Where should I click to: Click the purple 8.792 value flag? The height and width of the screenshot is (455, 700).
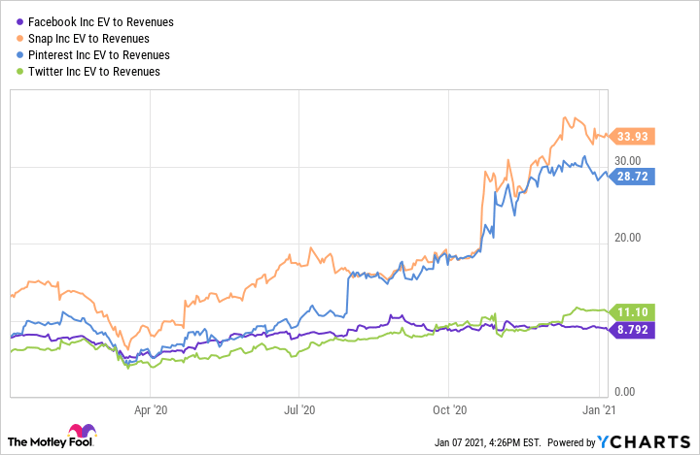click(x=635, y=329)
